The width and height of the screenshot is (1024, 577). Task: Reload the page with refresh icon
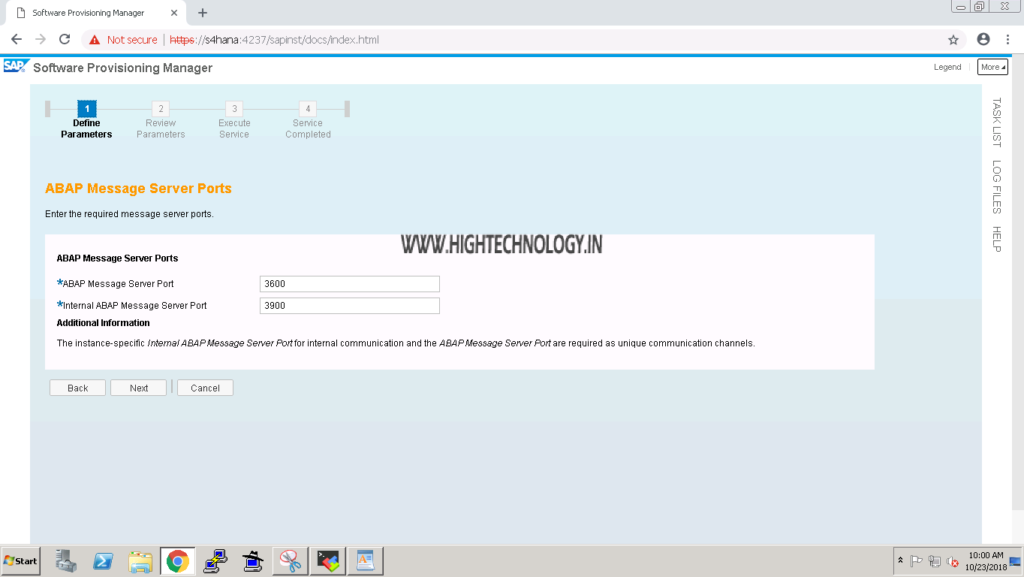(65, 40)
